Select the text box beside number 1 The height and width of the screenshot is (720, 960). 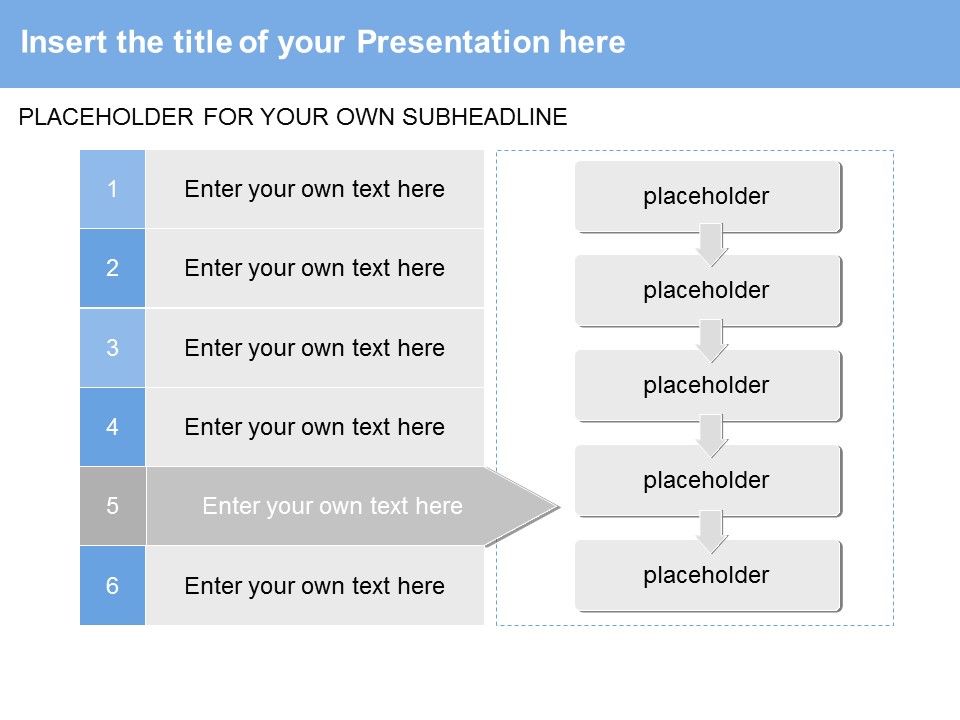(314, 189)
